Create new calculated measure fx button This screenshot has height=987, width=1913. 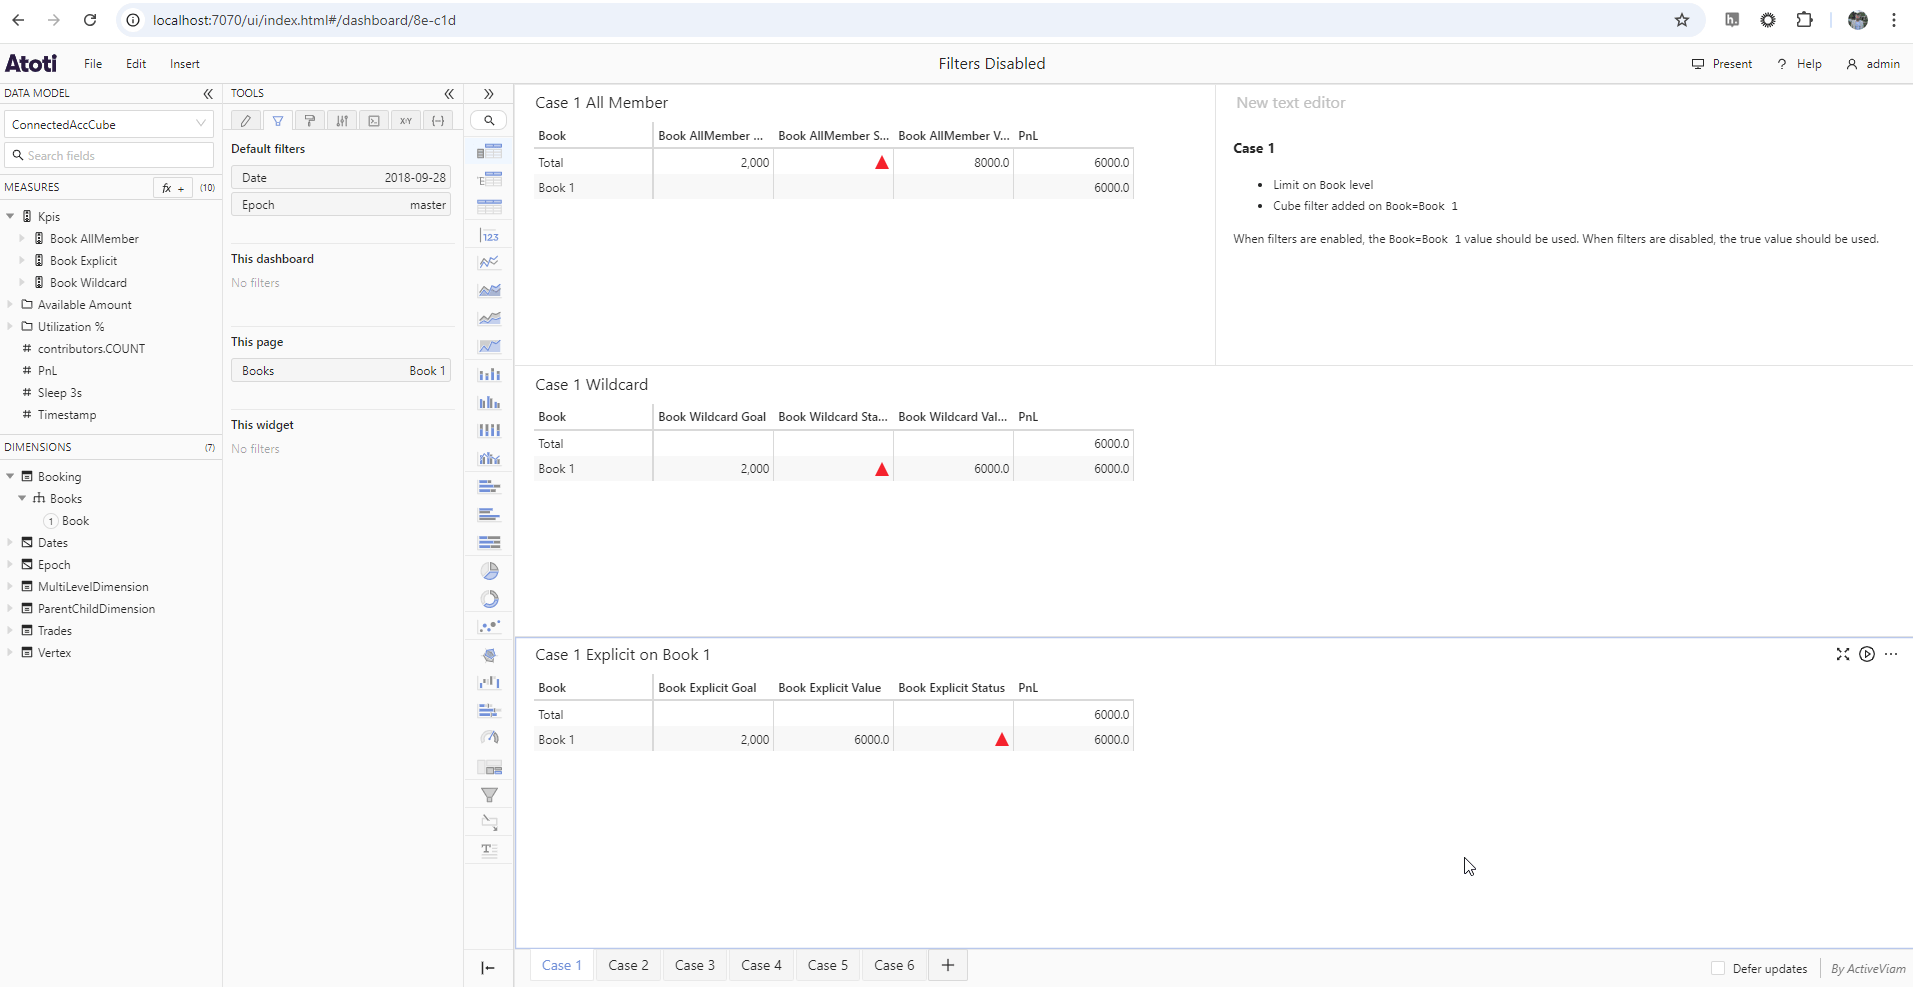173,187
